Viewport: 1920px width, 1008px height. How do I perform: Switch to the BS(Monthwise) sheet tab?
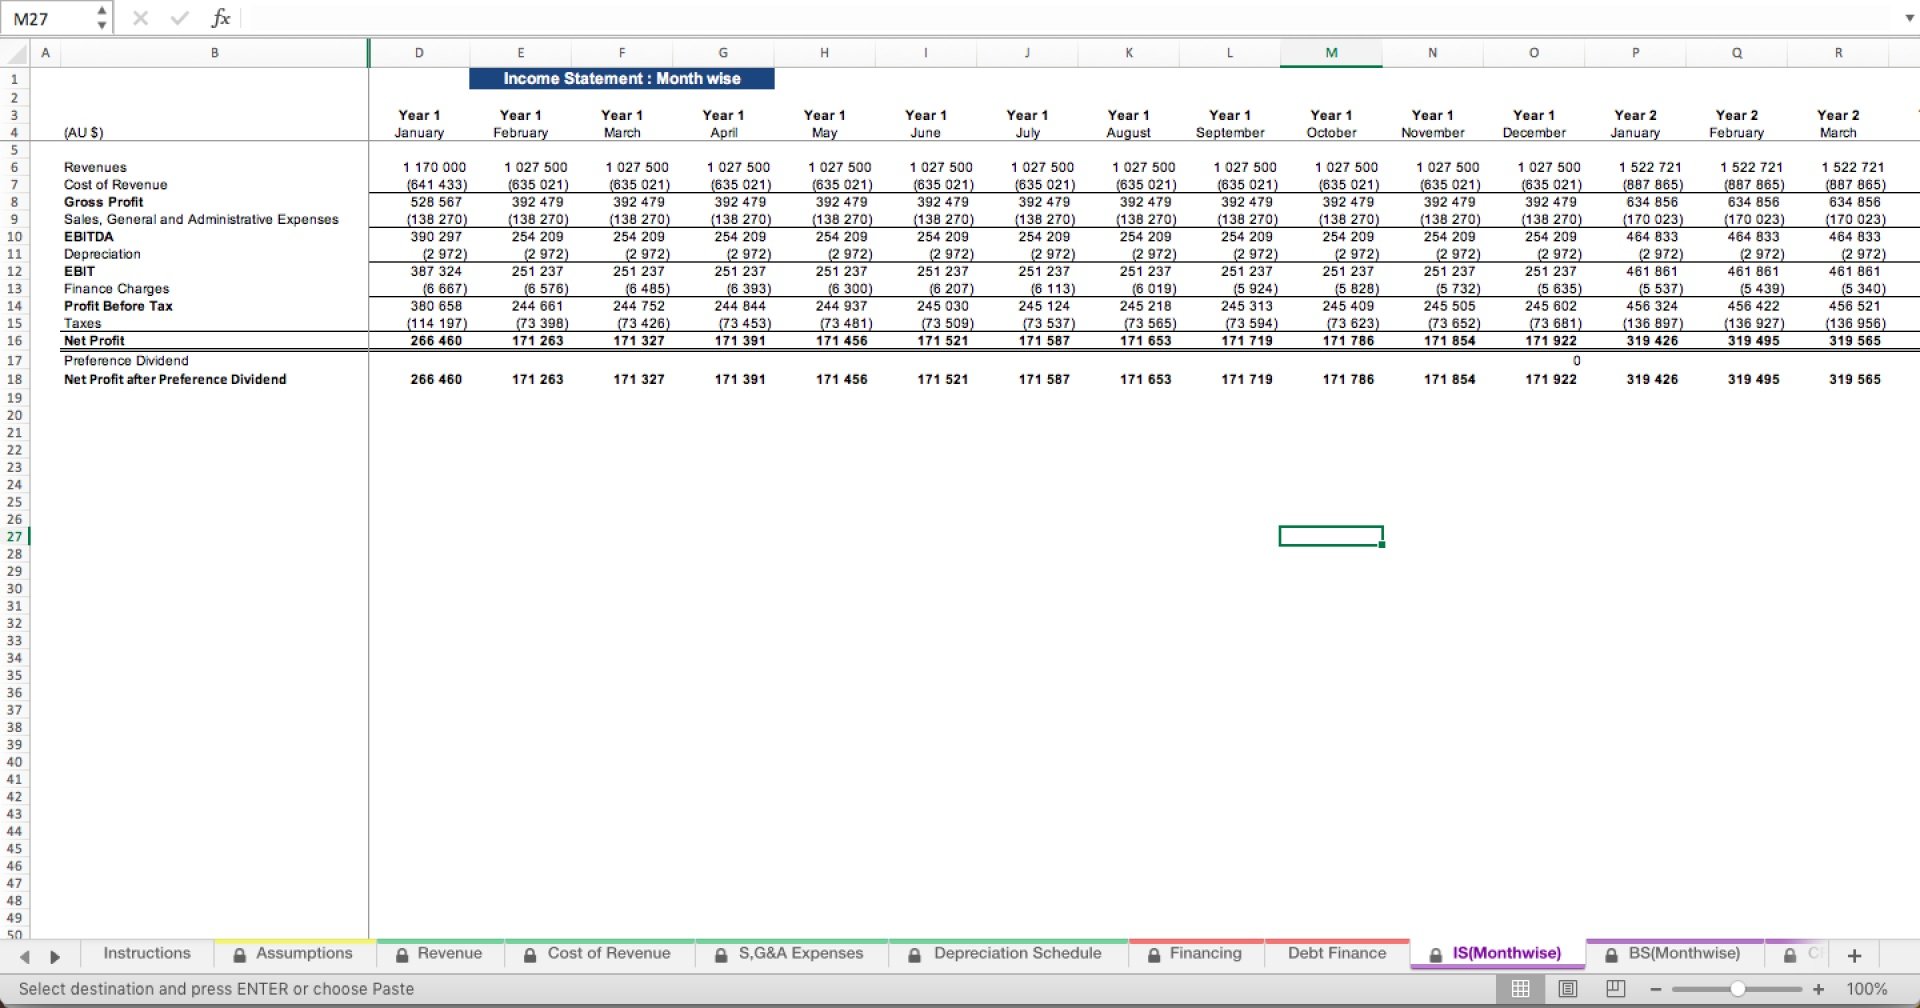[x=1685, y=953]
